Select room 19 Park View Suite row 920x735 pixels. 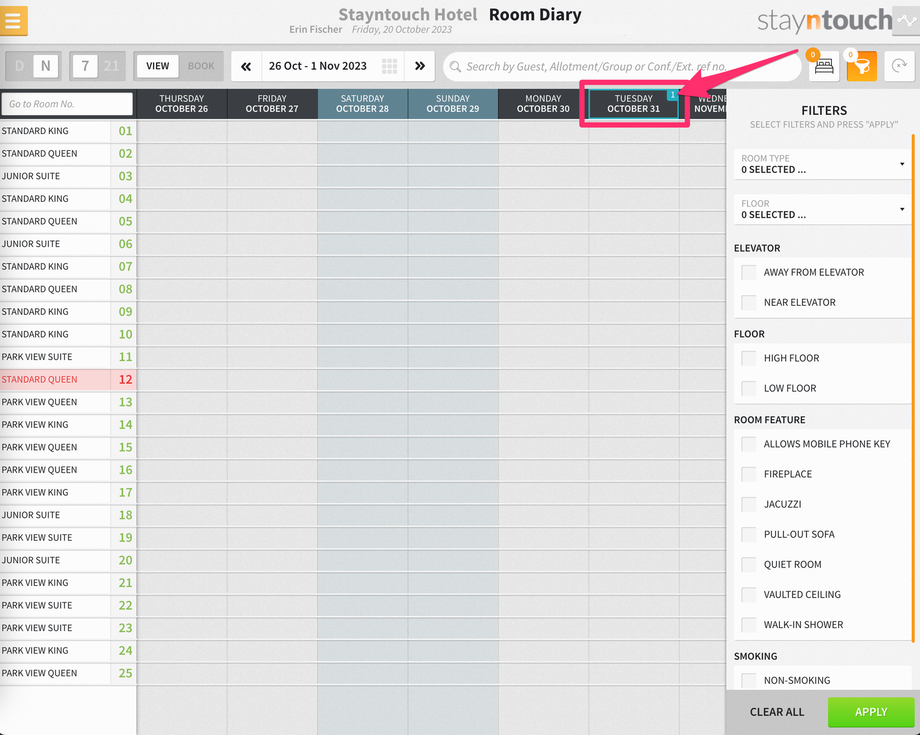(68, 537)
